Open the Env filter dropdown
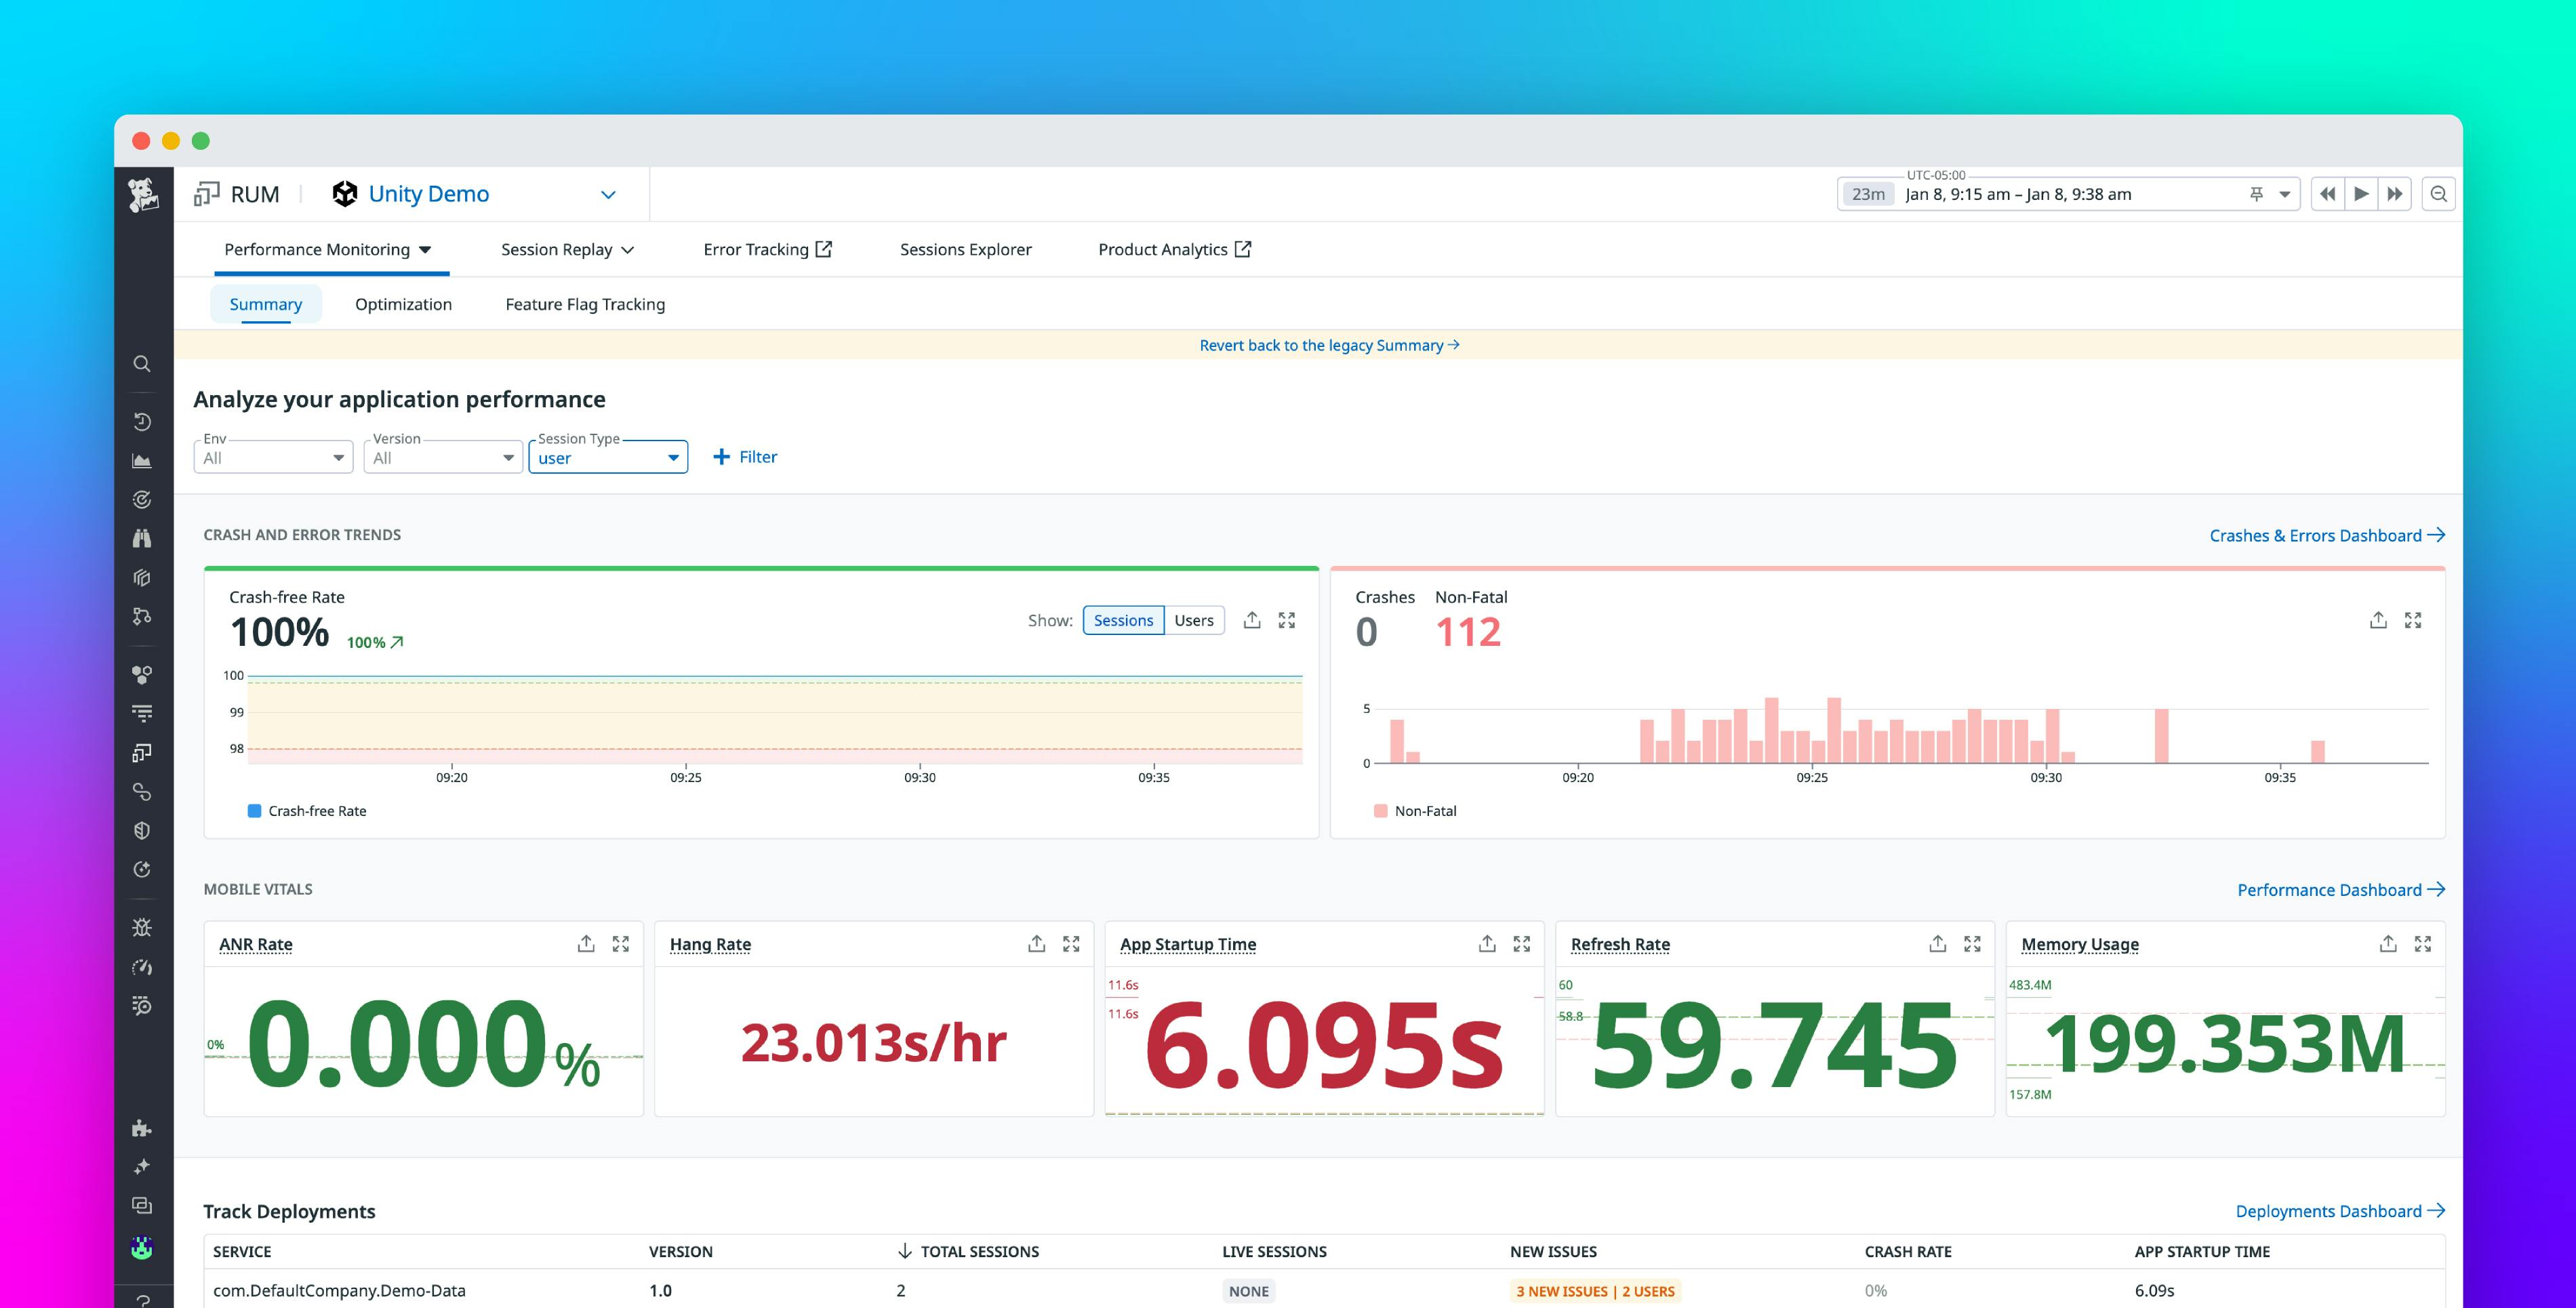The width and height of the screenshot is (2576, 1308). click(272, 457)
